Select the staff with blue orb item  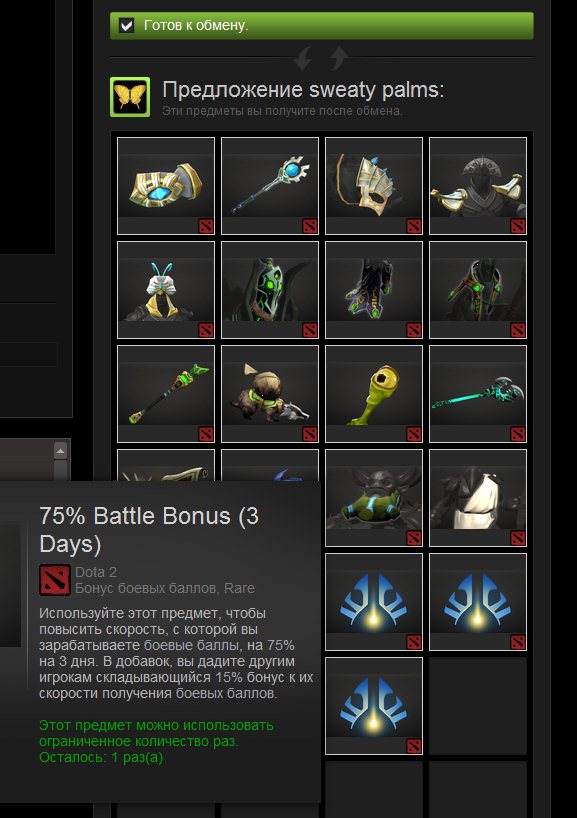(270, 186)
